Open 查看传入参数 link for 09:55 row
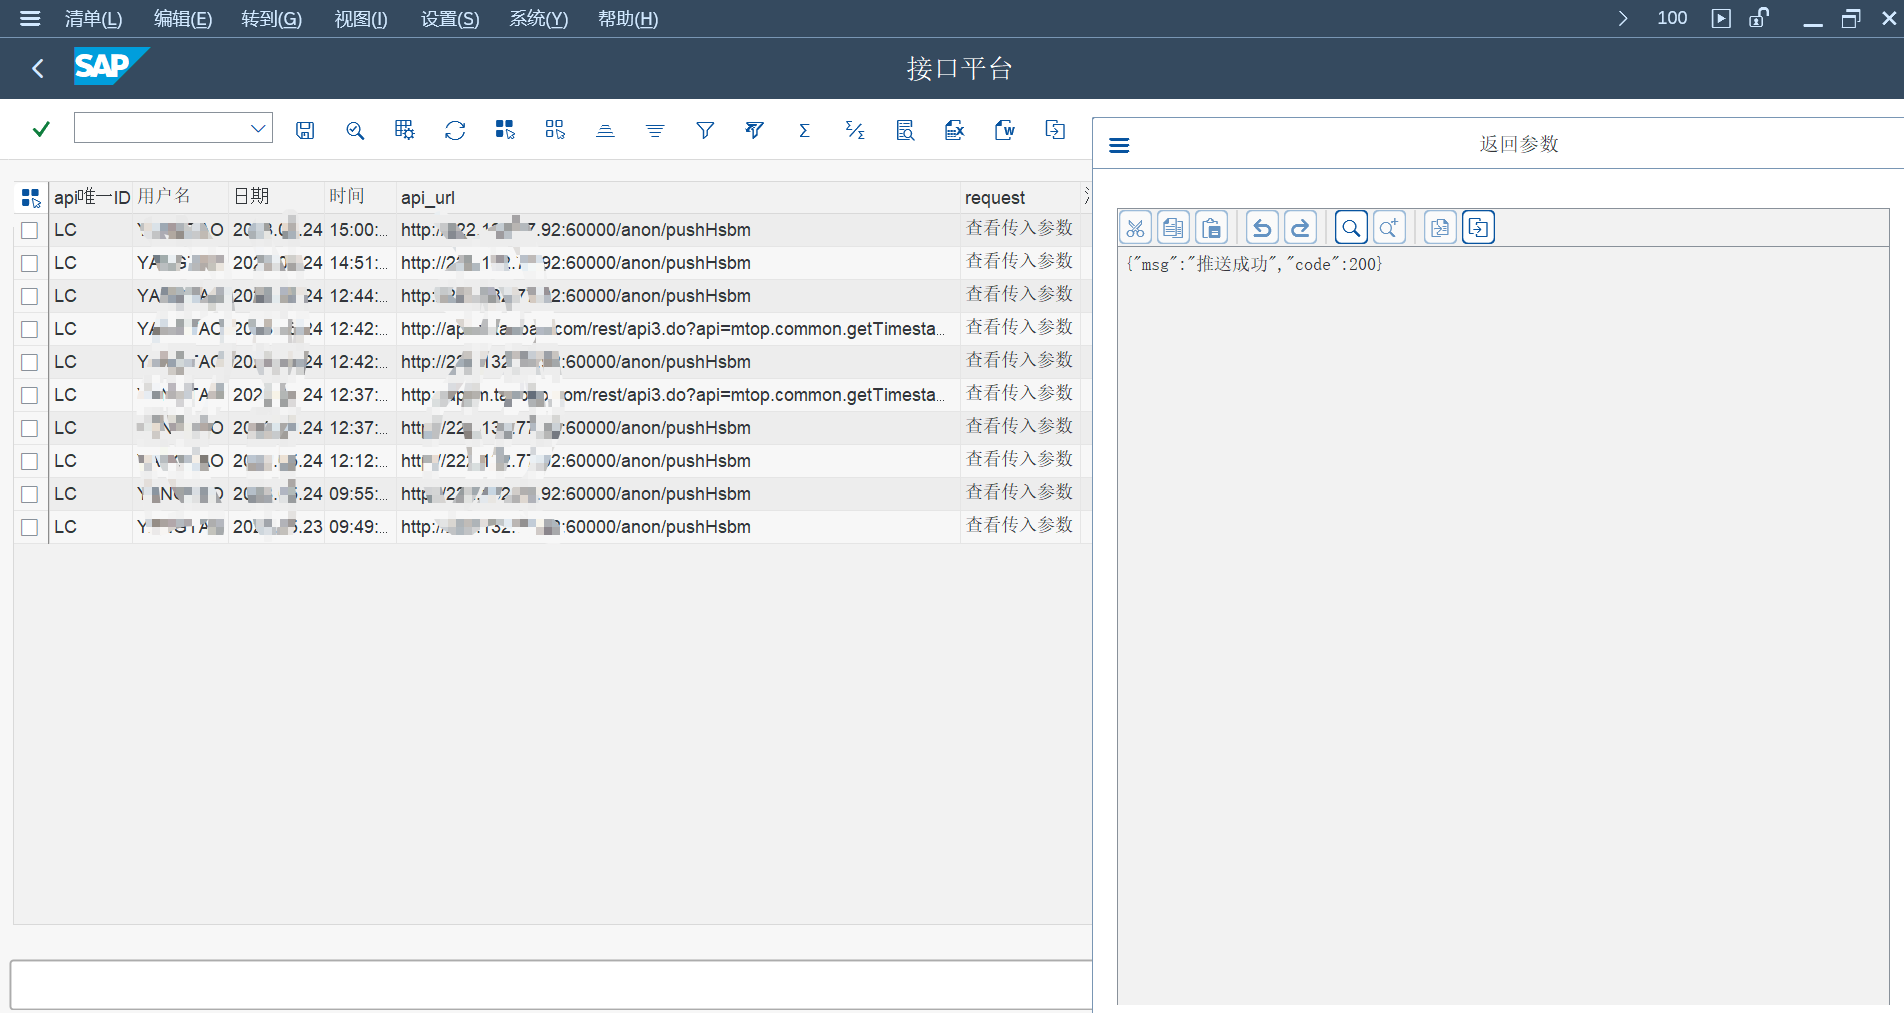Screen dimensions: 1904x1013 pos(1019,492)
